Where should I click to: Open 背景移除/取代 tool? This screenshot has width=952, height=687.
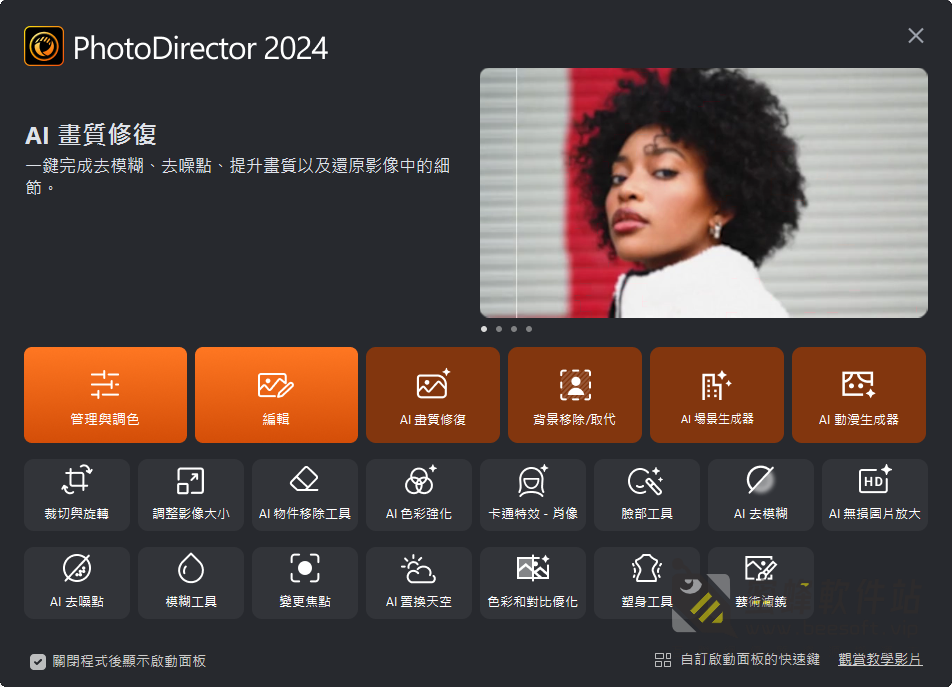pos(575,394)
